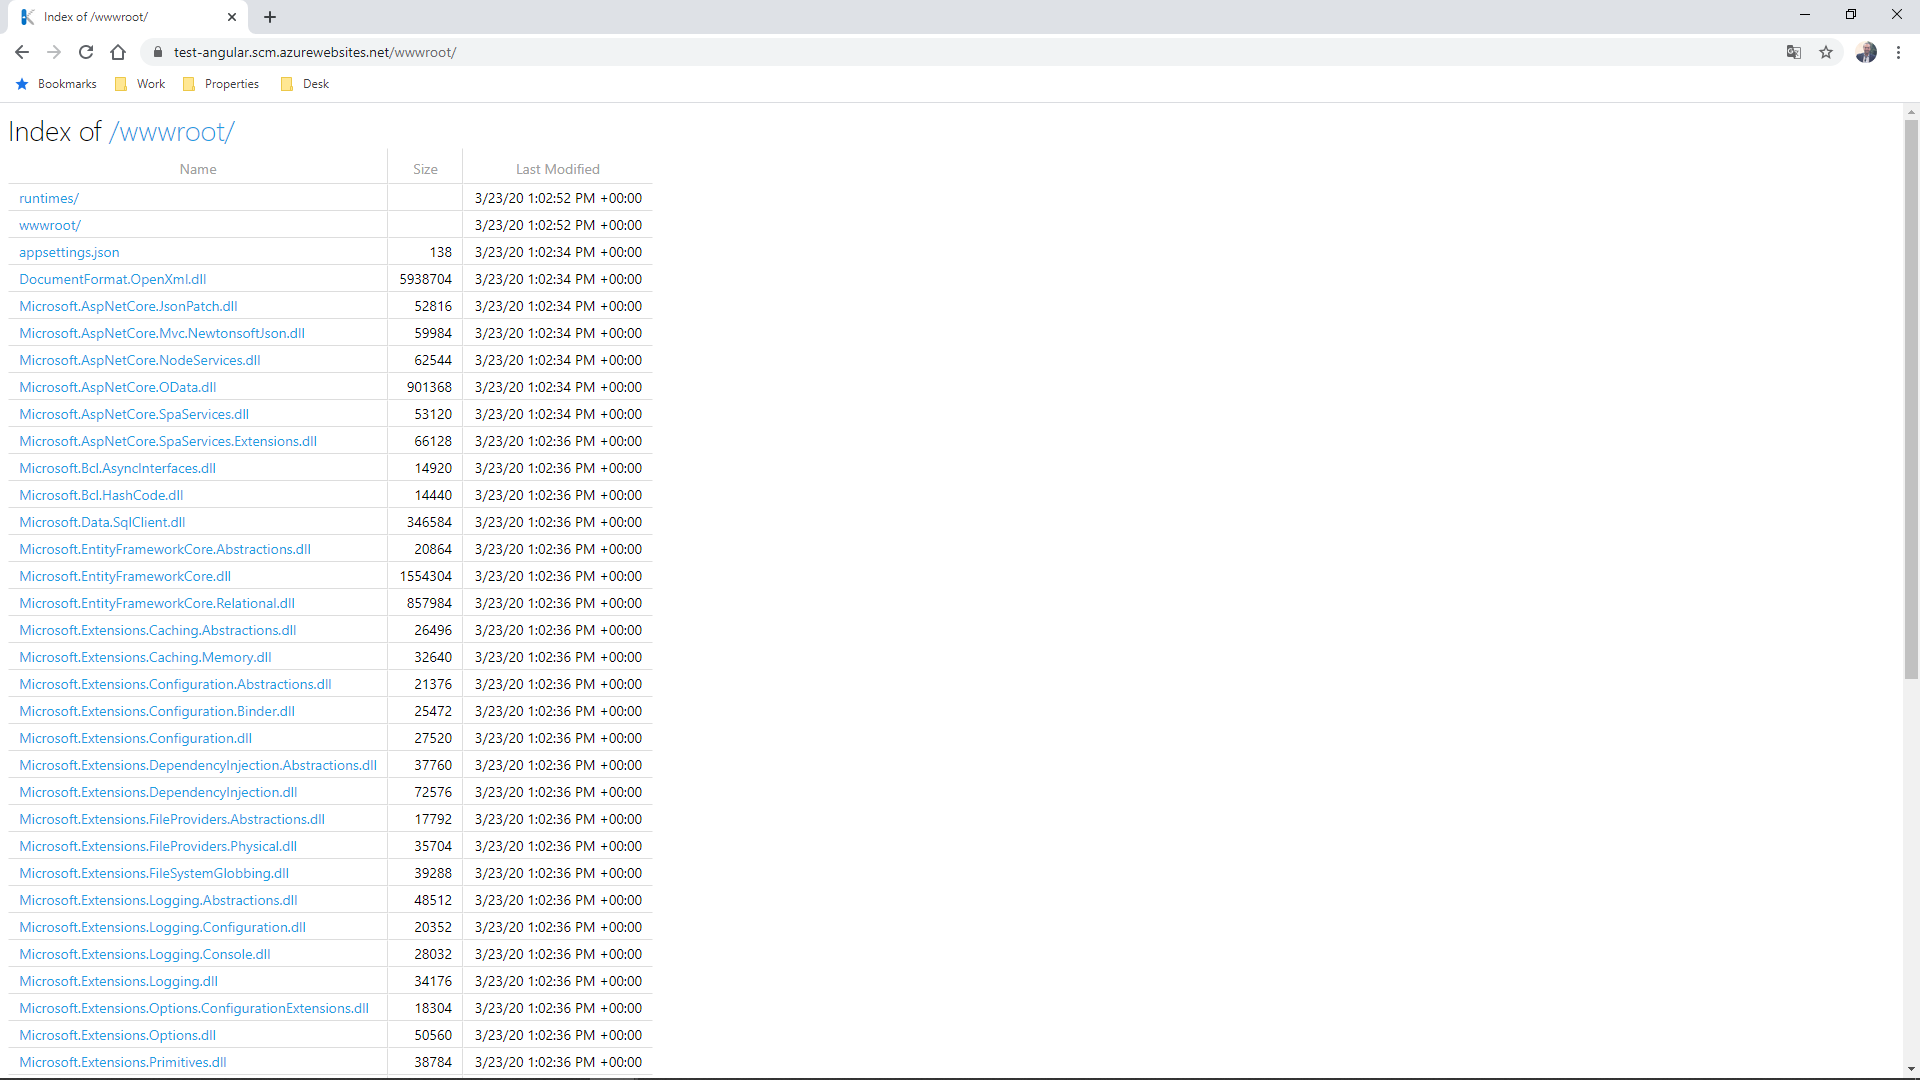Bookmark this page with star icon
This screenshot has width=1920, height=1080.
pyautogui.click(x=1826, y=52)
